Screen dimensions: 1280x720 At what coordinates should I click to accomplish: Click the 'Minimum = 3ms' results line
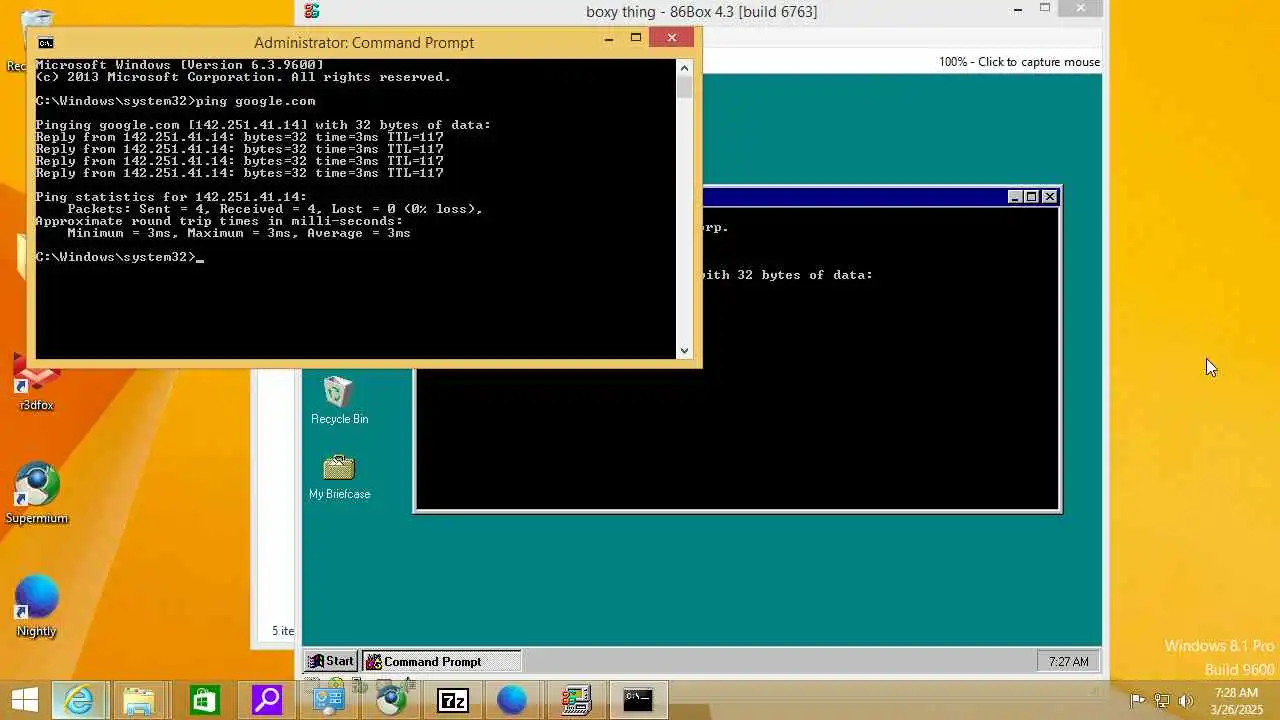point(238,233)
